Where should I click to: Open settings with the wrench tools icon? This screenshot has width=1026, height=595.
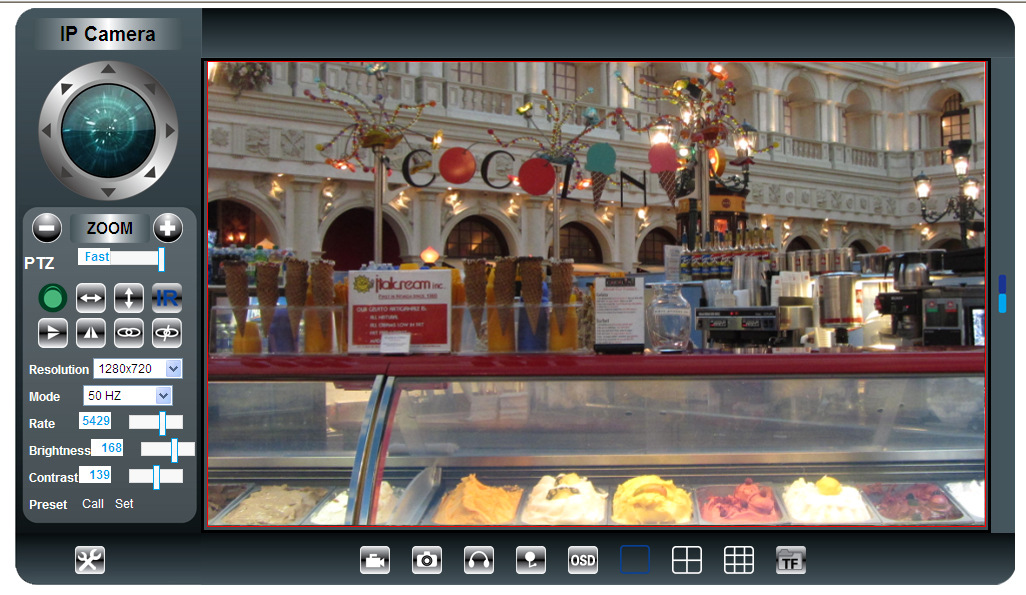(x=90, y=561)
